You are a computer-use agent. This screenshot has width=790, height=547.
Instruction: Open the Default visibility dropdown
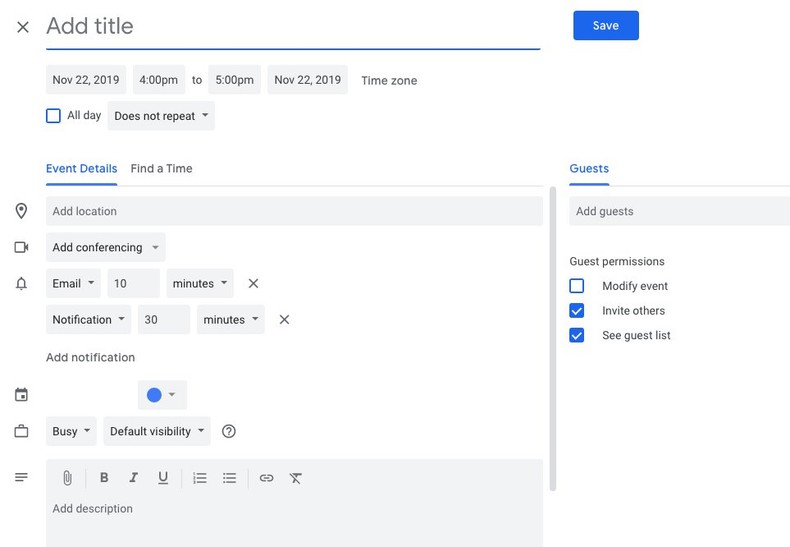click(158, 432)
